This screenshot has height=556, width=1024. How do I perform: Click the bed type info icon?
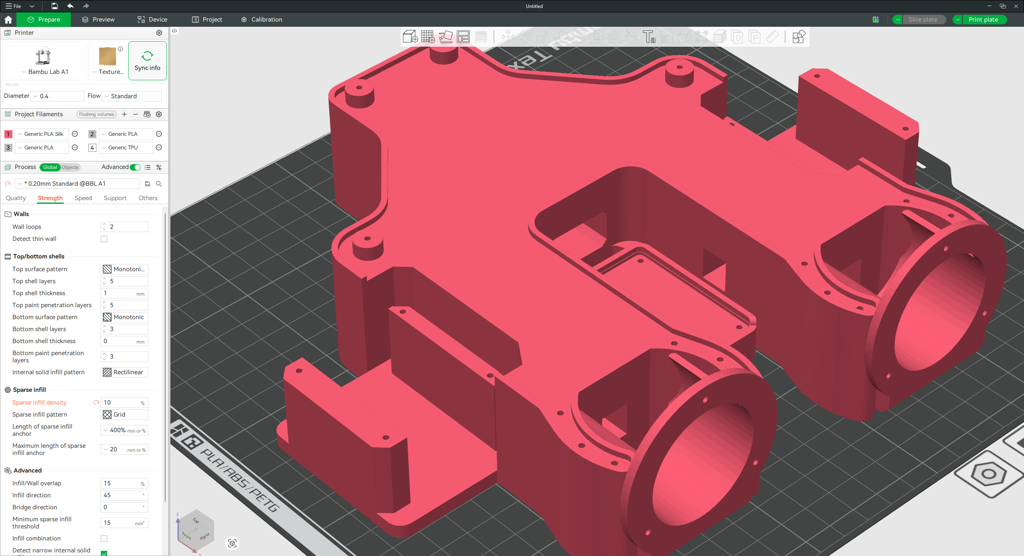point(121,49)
